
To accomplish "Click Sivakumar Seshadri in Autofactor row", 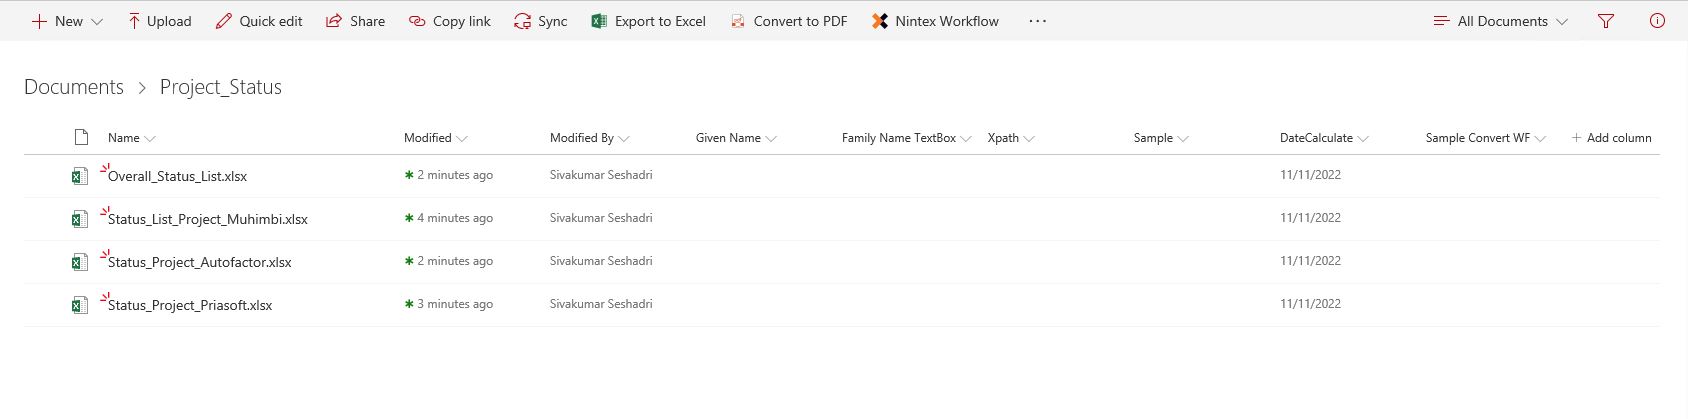I will coord(601,261).
